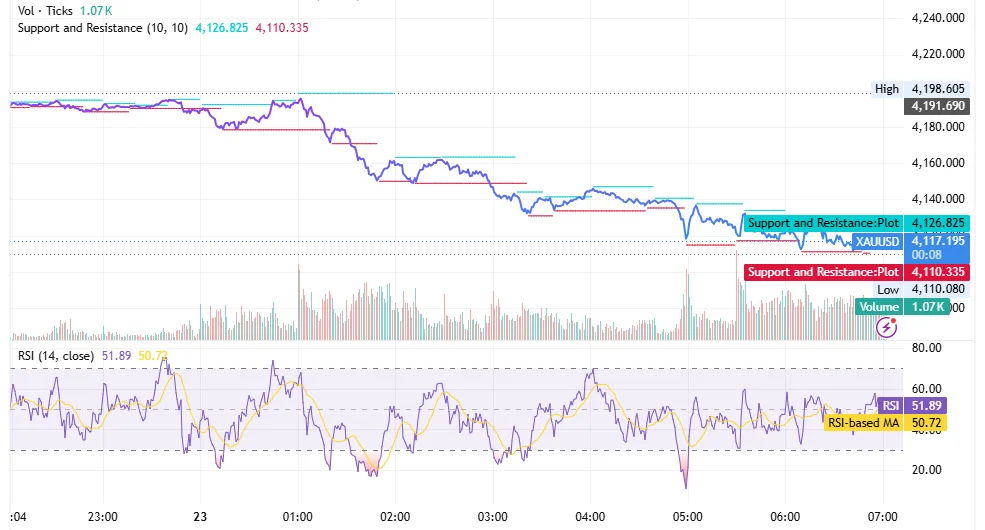Click the purple RSI 51.89 label
The height and width of the screenshot is (530, 985).
pos(912,406)
